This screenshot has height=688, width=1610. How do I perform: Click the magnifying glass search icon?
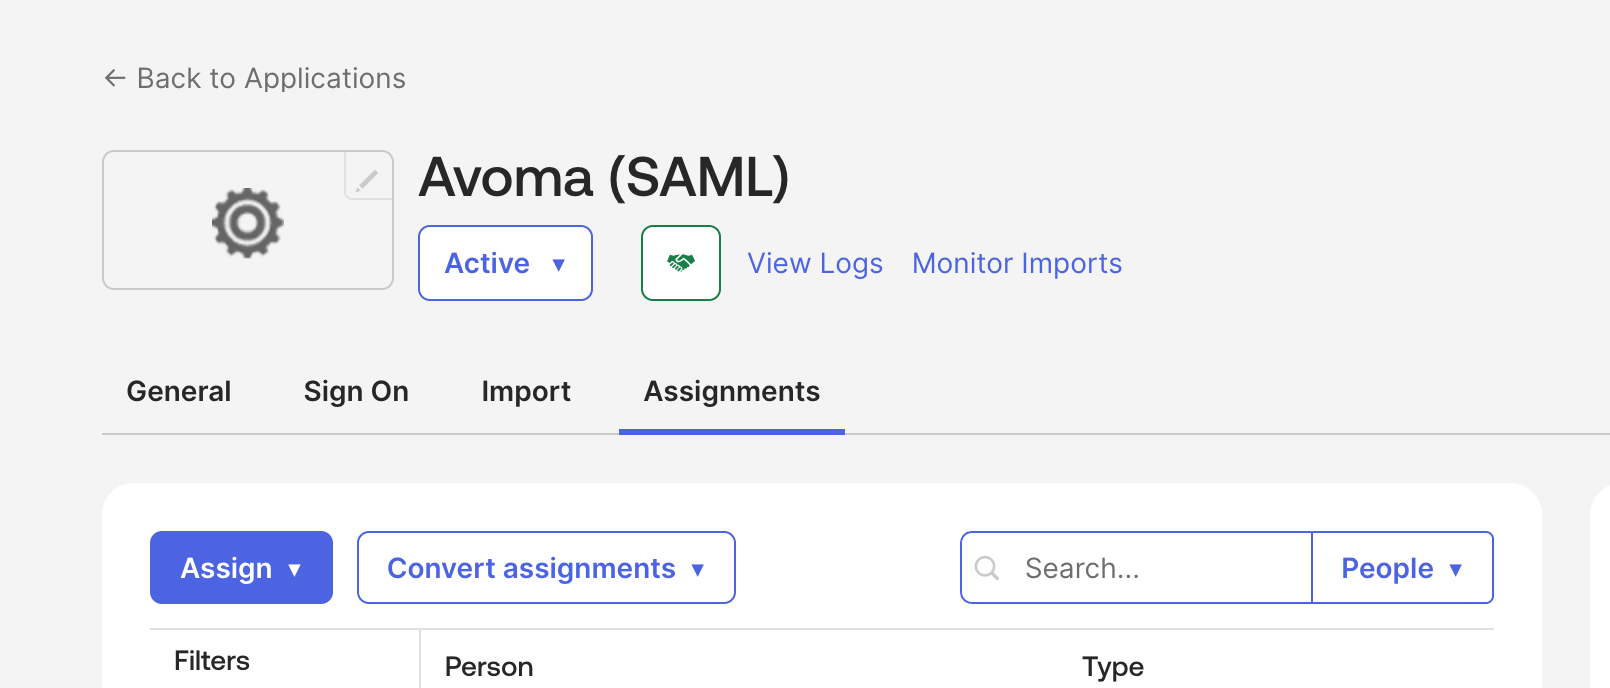[x=987, y=568]
